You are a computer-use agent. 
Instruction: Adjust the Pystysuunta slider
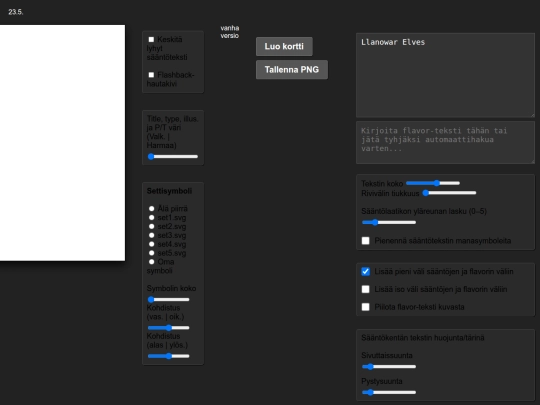coord(389,392)
